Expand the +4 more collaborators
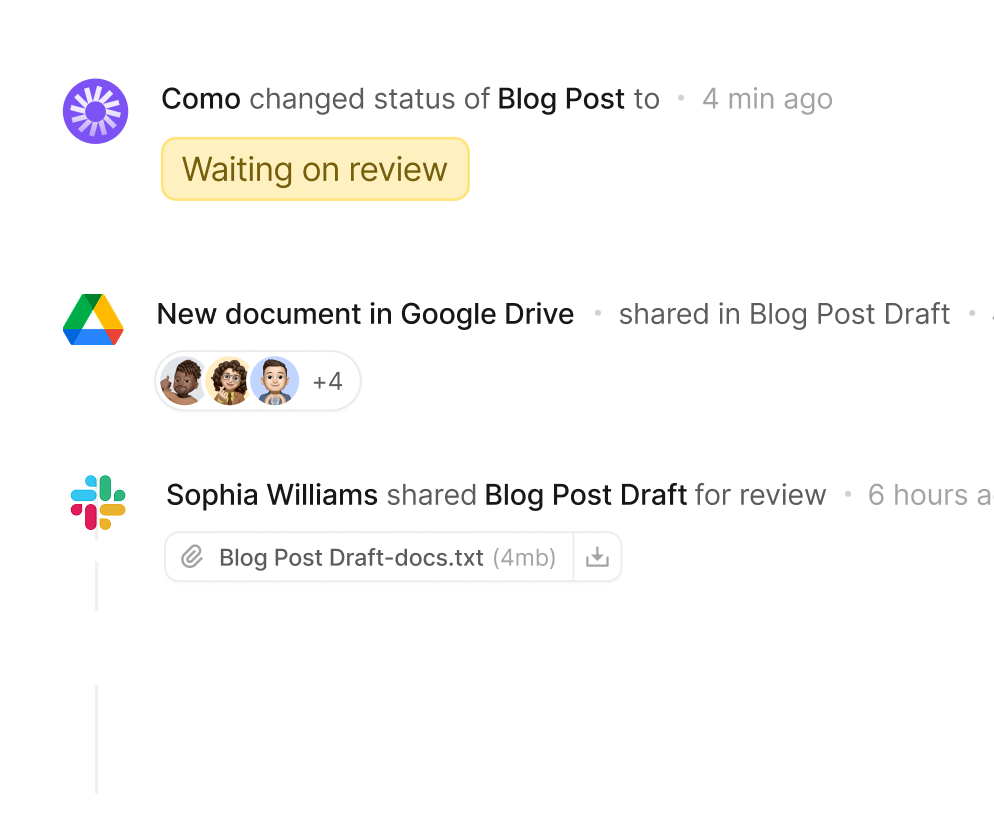The image size is (994, 814). [328, 382]
